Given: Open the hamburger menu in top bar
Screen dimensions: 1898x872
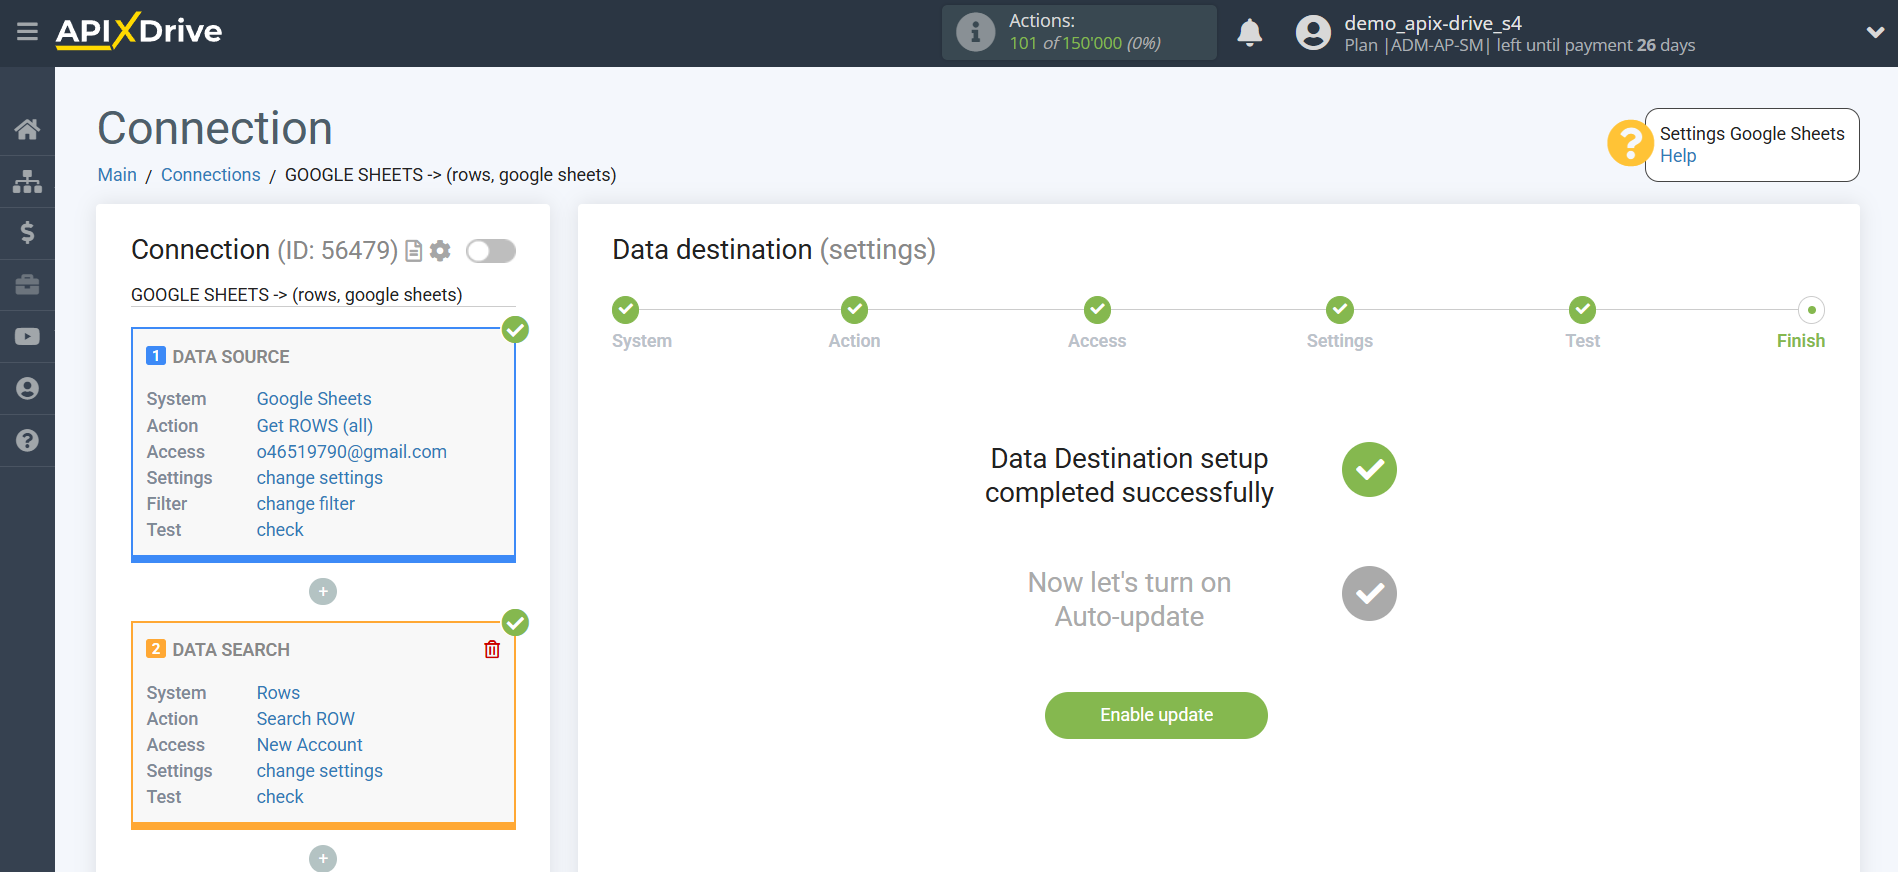Looking at the screenshot, I should 27,32.
